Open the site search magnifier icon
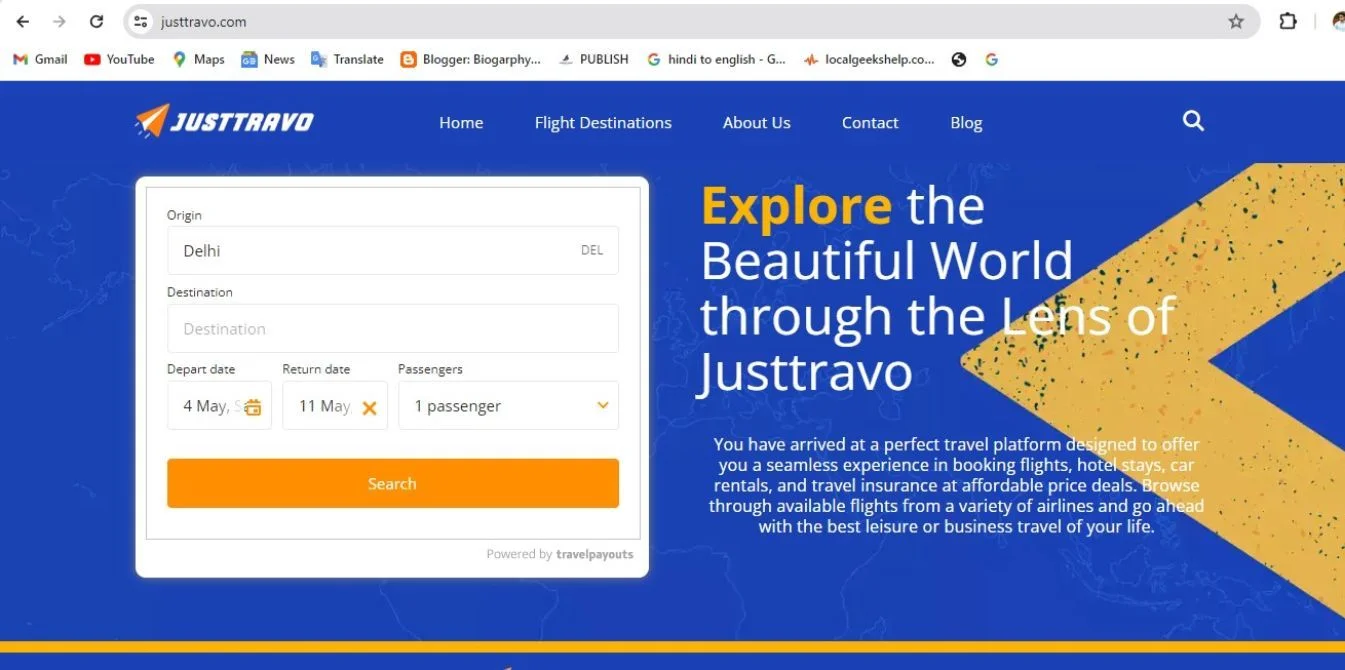 pos(1193,121)
